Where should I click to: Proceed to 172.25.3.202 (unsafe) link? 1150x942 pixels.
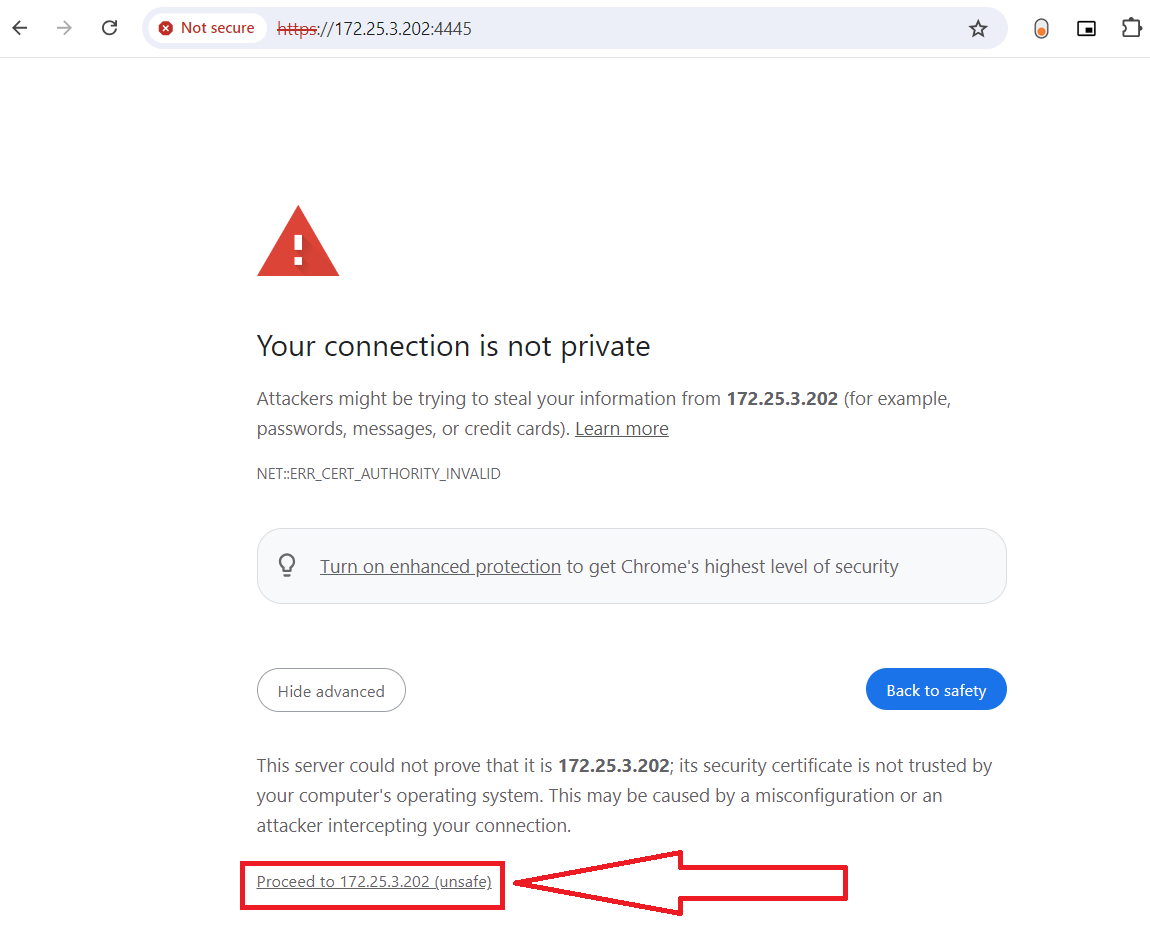374,882
